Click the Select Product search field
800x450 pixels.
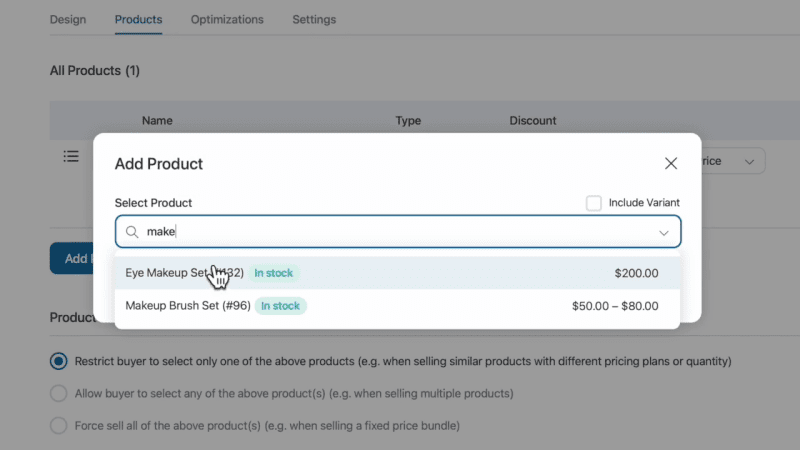click(397, 232)
